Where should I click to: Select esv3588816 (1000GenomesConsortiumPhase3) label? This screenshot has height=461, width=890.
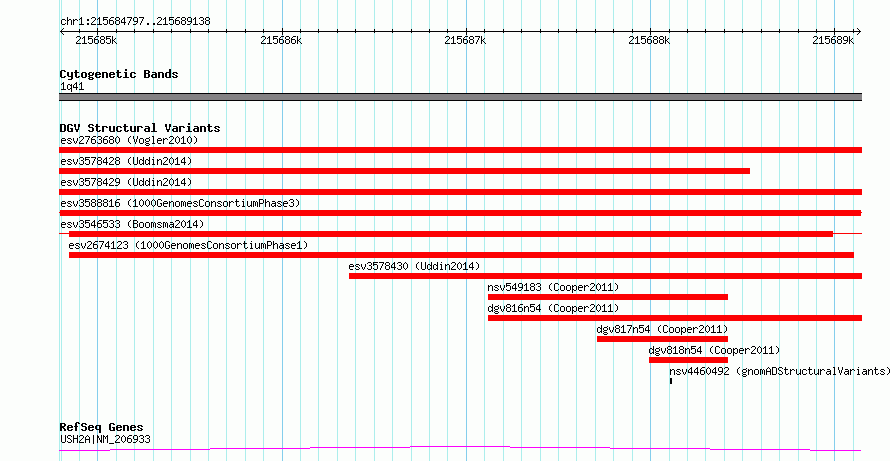tap(180, 203)
